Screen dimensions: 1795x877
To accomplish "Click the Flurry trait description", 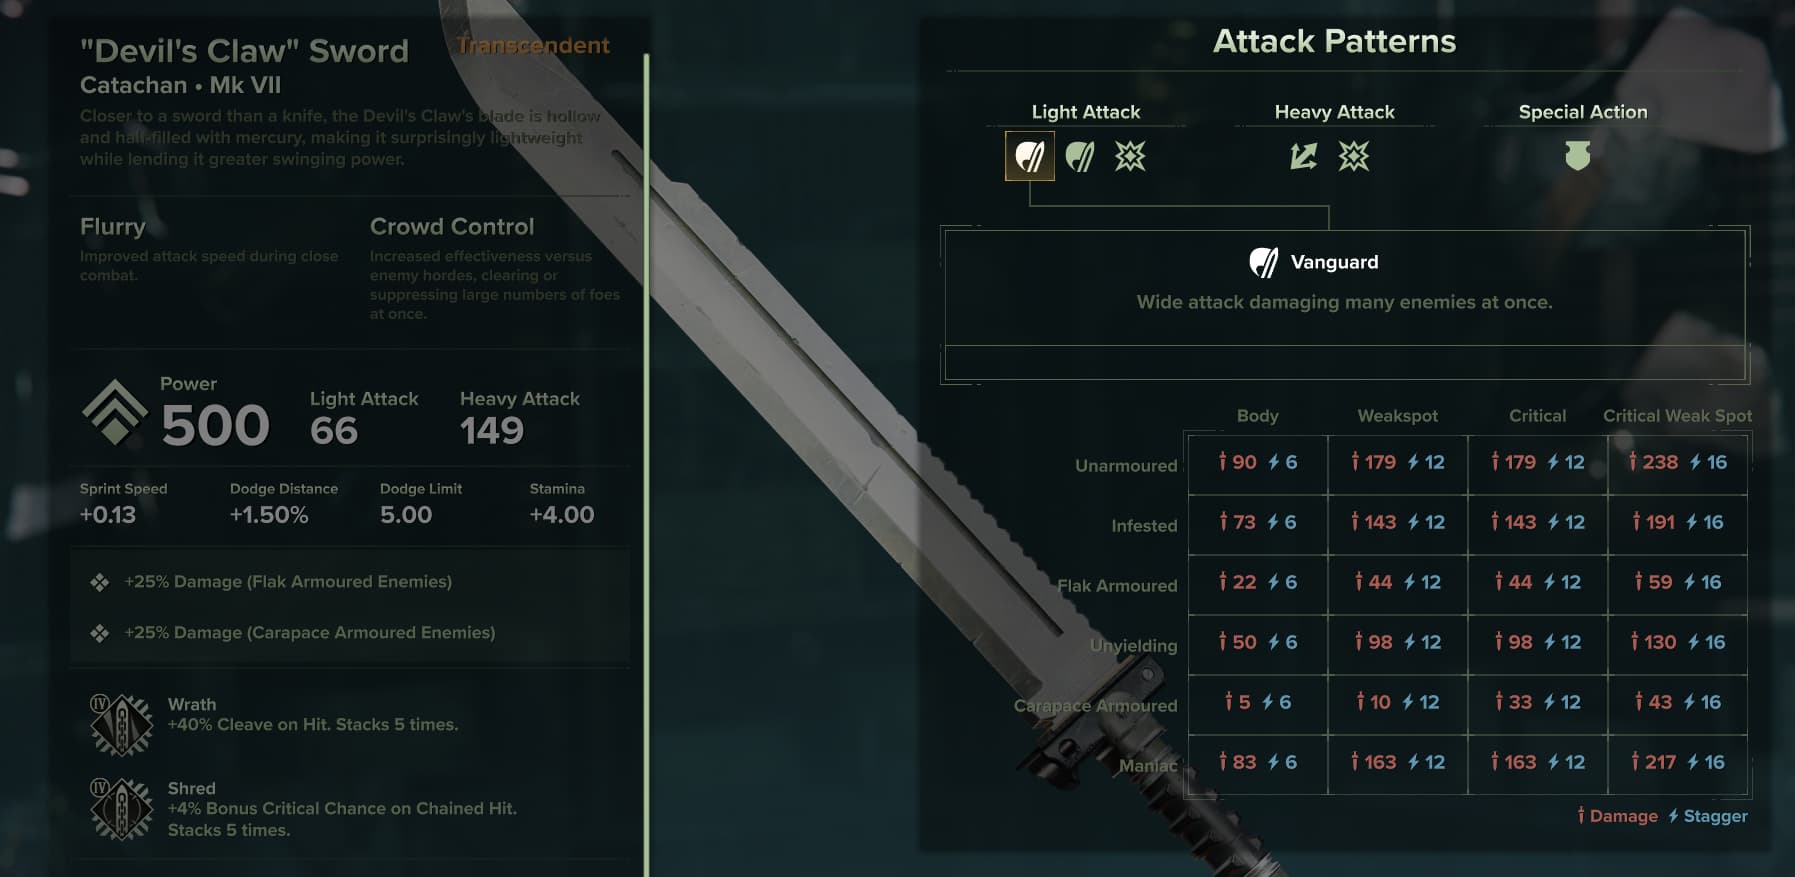I will 209,266.
